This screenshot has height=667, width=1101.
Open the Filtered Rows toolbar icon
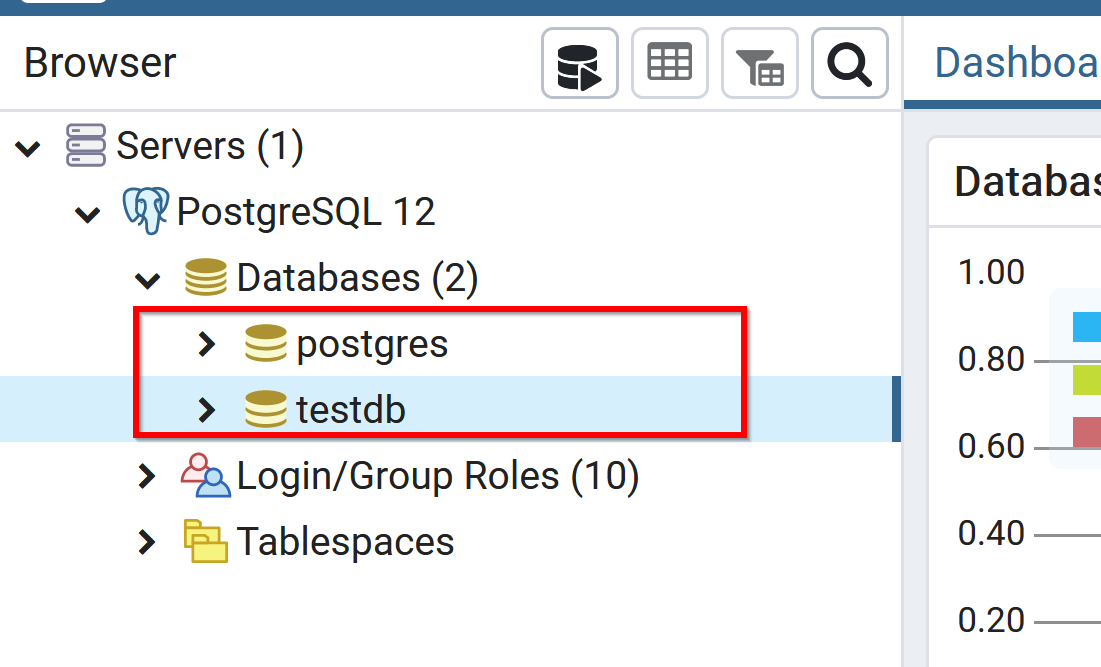[760, 64]
